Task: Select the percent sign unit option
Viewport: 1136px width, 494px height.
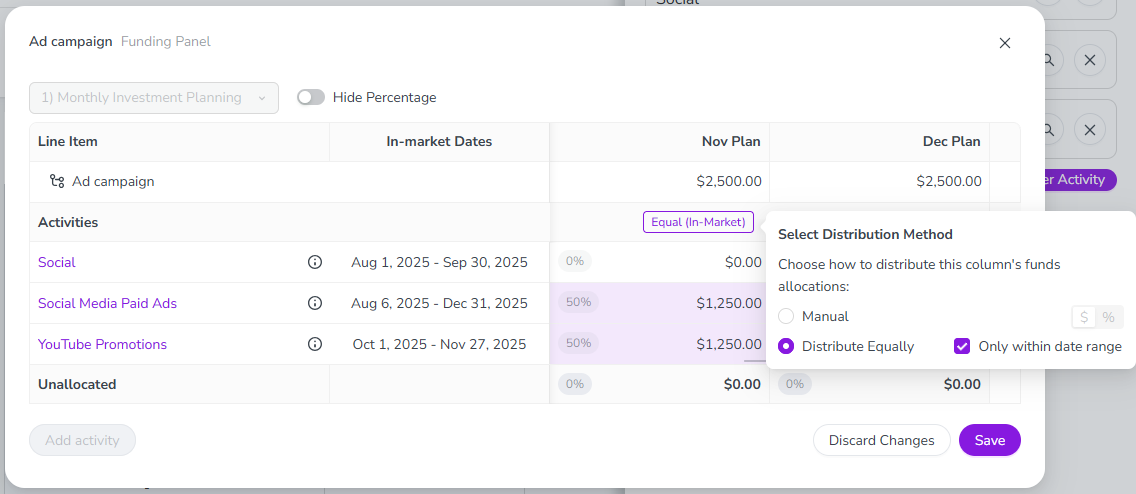Action: point(1109,317)
